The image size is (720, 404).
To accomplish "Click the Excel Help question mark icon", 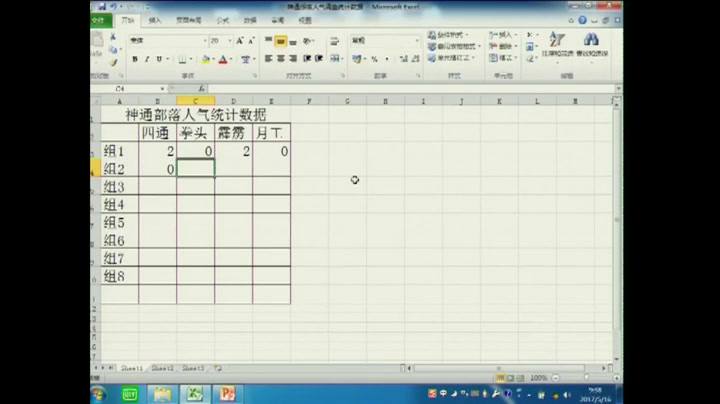I will click(582, 20).
